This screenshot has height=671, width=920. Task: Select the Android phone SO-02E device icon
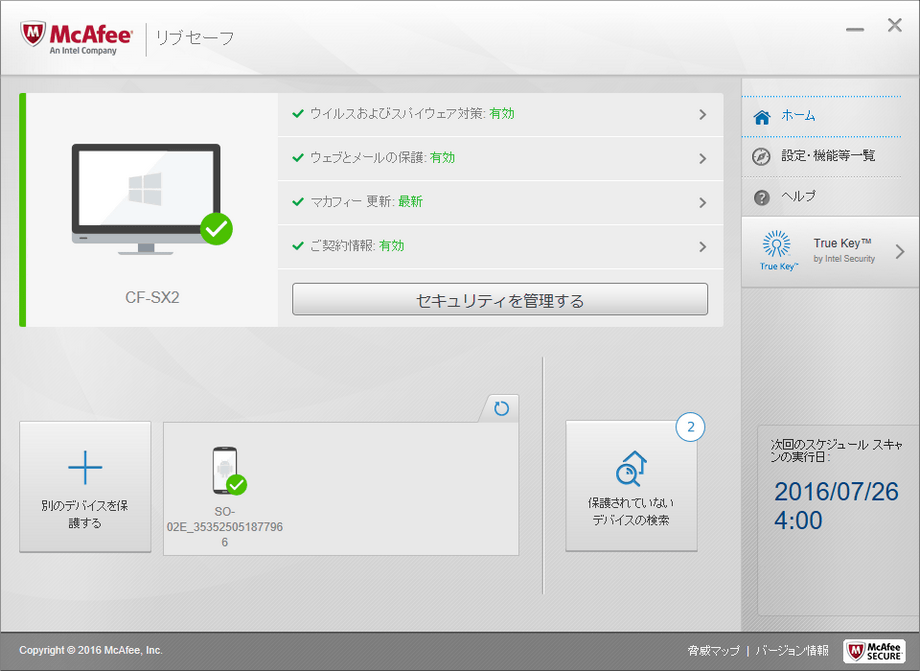[229, 470]
